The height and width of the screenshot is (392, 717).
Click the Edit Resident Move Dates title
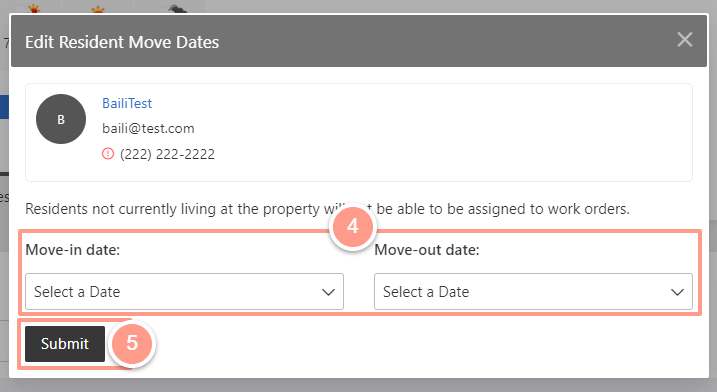click(x=122, y=42)
